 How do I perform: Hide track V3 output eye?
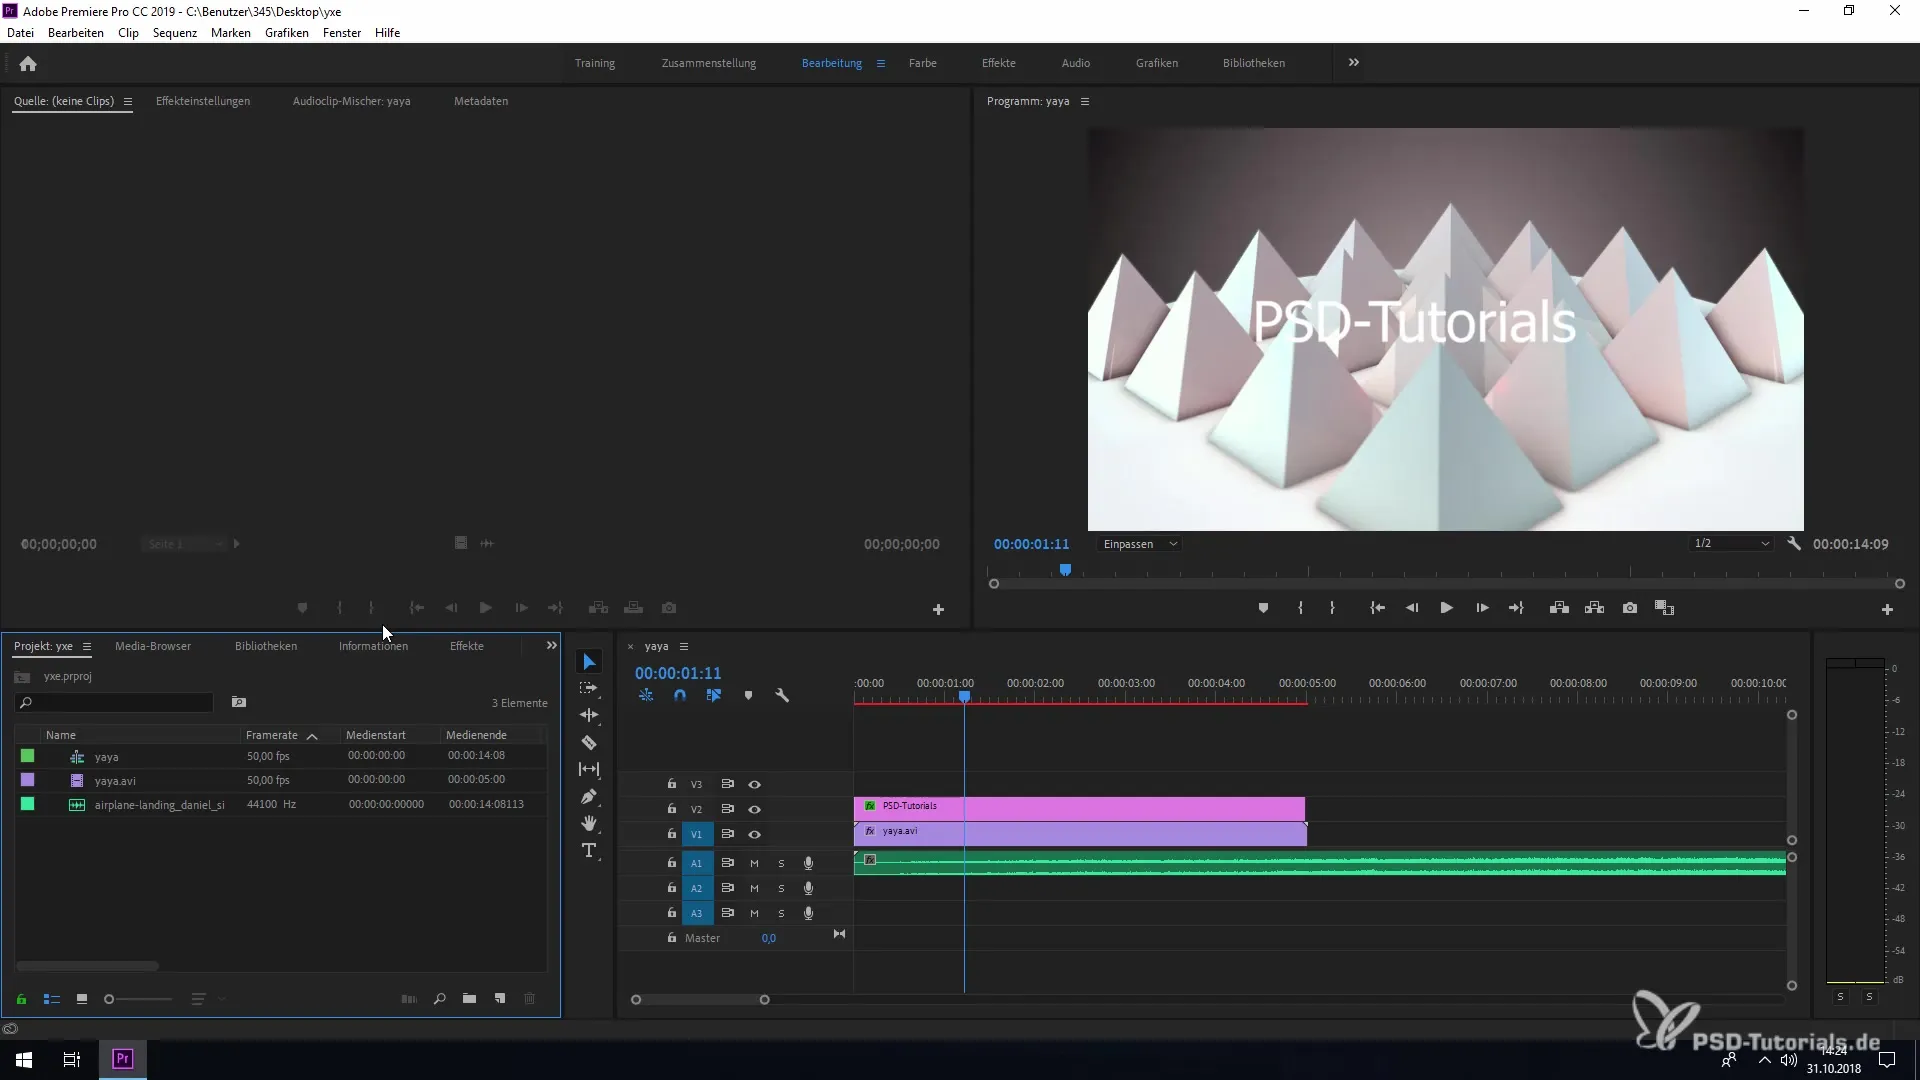[755, 784]
